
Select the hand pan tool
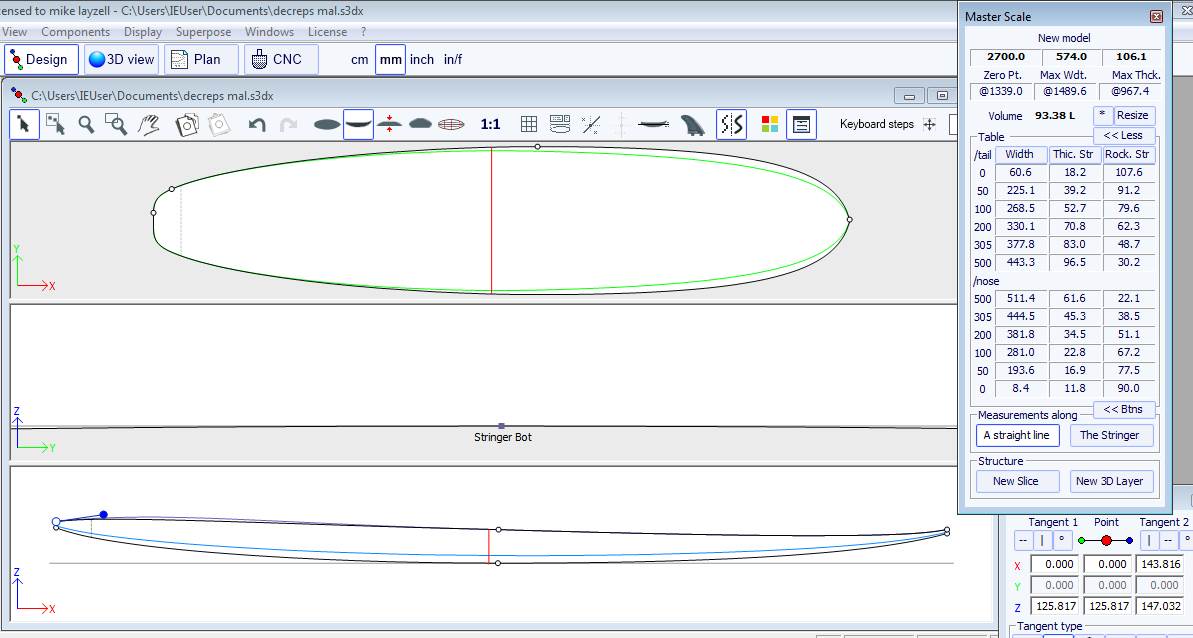149,125
